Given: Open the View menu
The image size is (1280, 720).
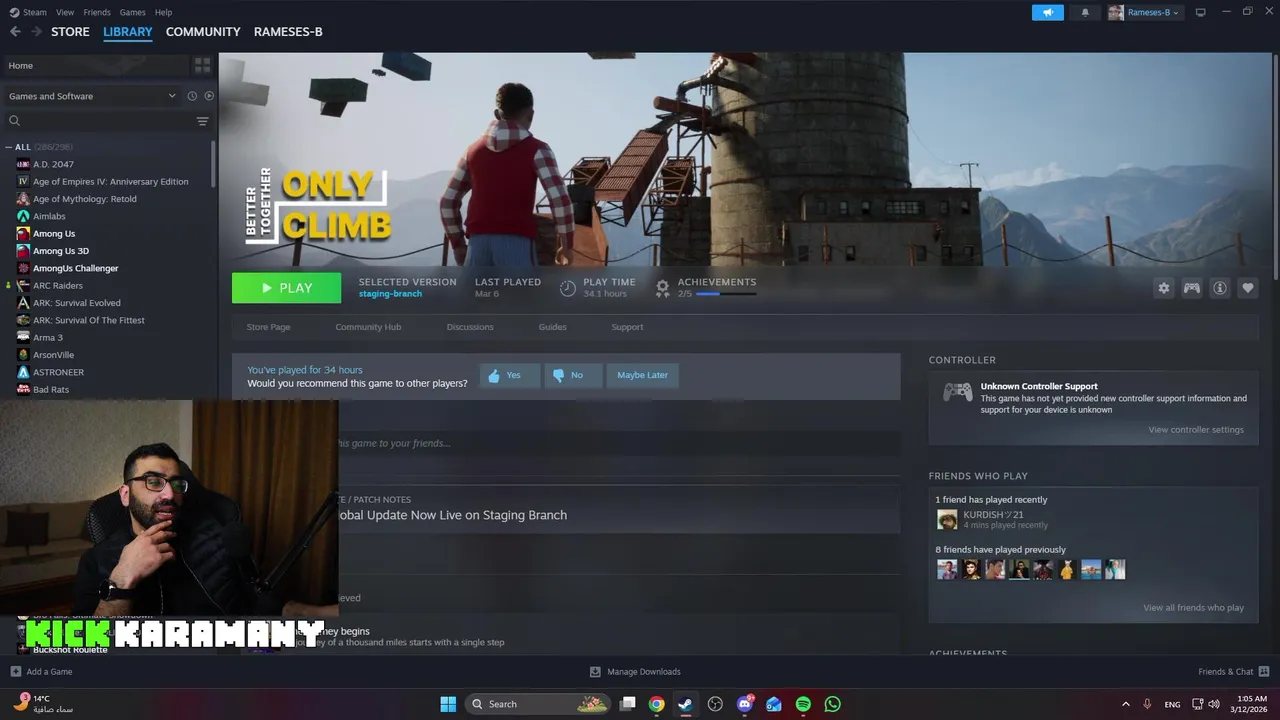Looking at the screenshot, I should click(65, 12).
